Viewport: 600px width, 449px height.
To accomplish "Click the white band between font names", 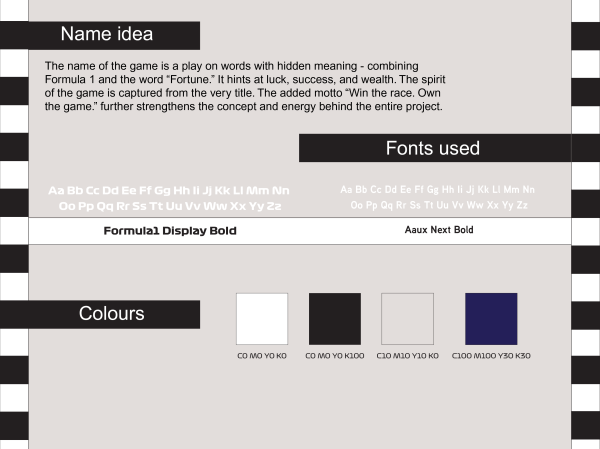I will (300, 230).
